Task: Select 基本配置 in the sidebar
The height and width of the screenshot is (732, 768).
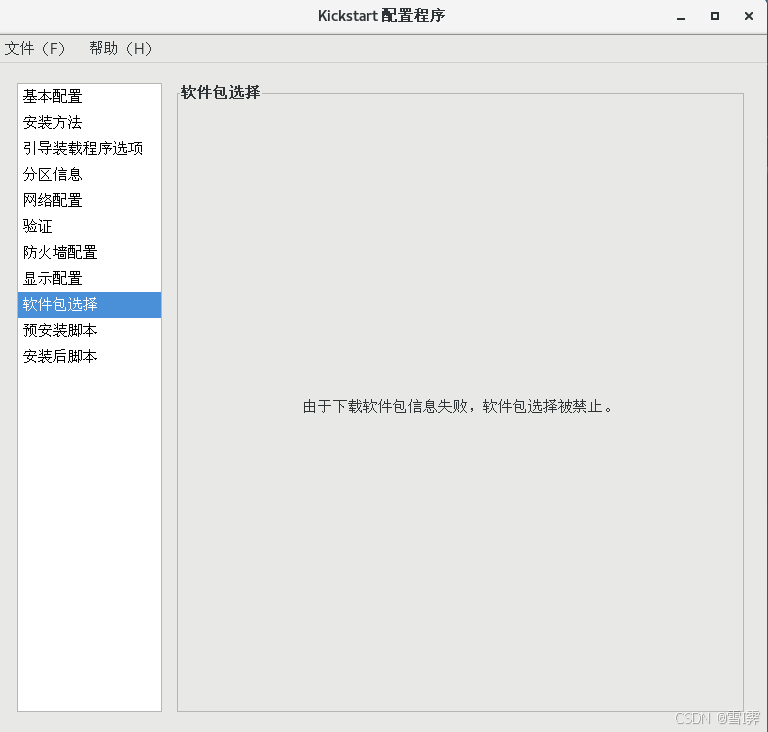Action: tap(89, 97)
